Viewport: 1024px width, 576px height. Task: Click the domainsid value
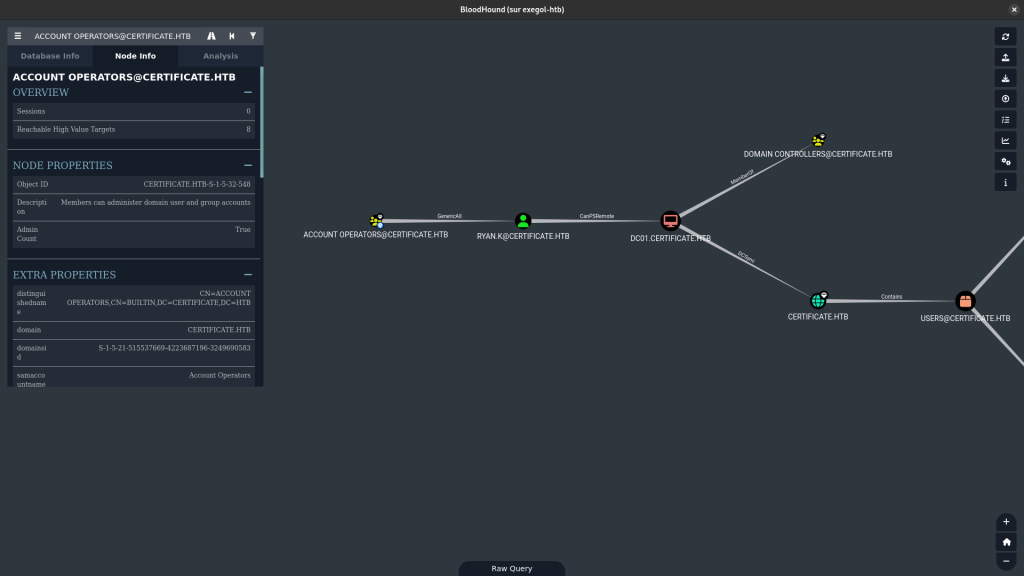[x=174, y=348]
